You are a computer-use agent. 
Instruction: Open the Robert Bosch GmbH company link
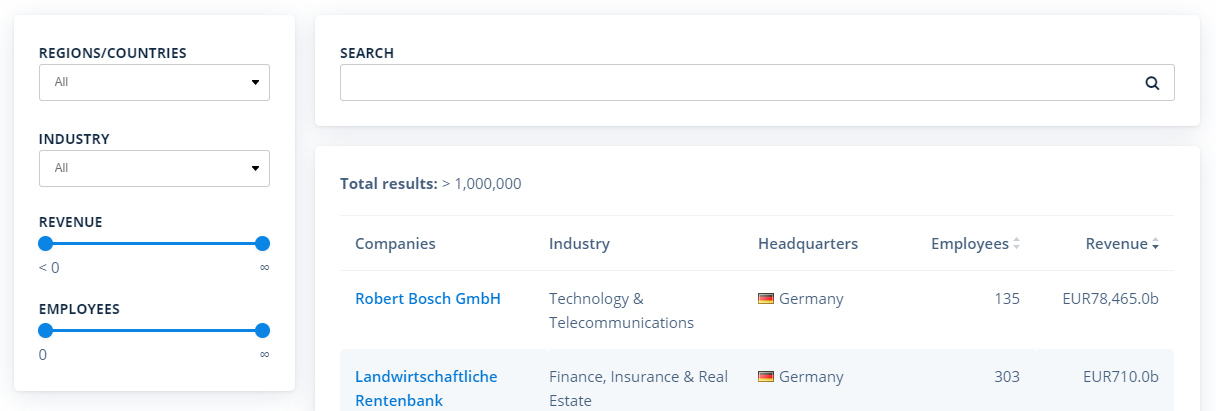coord(428,298)
